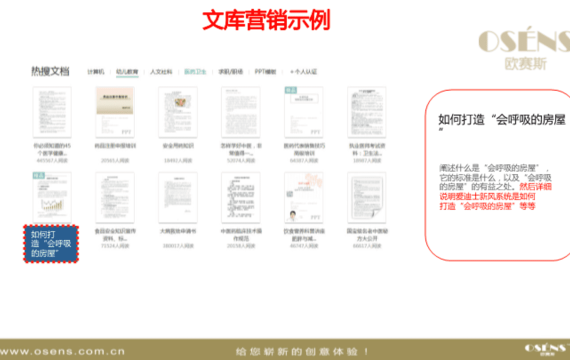
Task: Open the beige PPT cover document thumbnail
Action: coord(115,112)
